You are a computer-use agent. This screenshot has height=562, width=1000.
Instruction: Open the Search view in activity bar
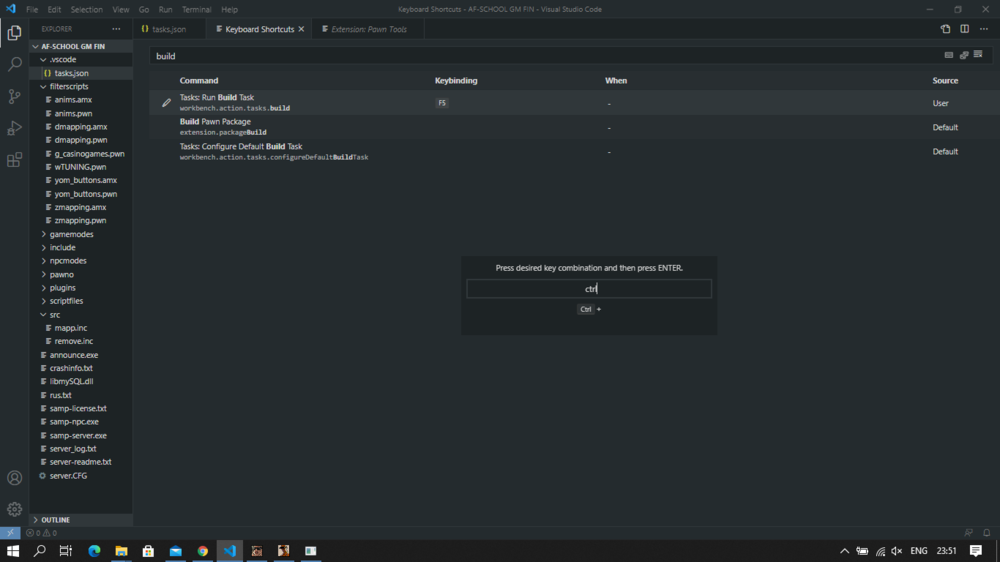14,64
